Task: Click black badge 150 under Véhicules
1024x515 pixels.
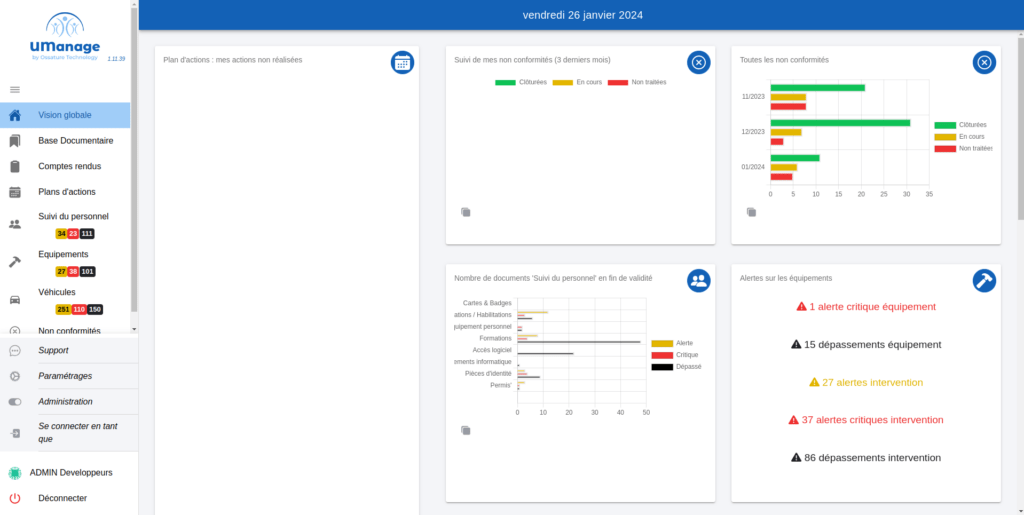Action: click(x=95, y=309)
